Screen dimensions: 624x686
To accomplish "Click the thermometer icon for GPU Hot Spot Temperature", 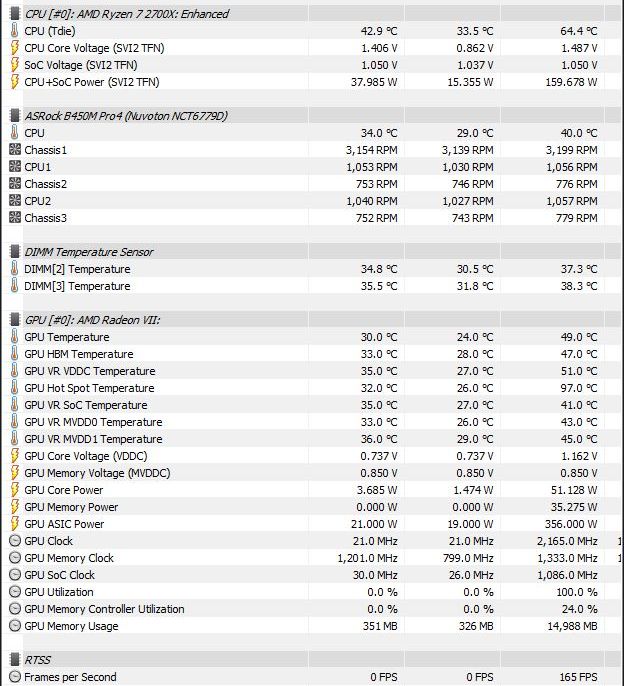I will click(14, 388).
